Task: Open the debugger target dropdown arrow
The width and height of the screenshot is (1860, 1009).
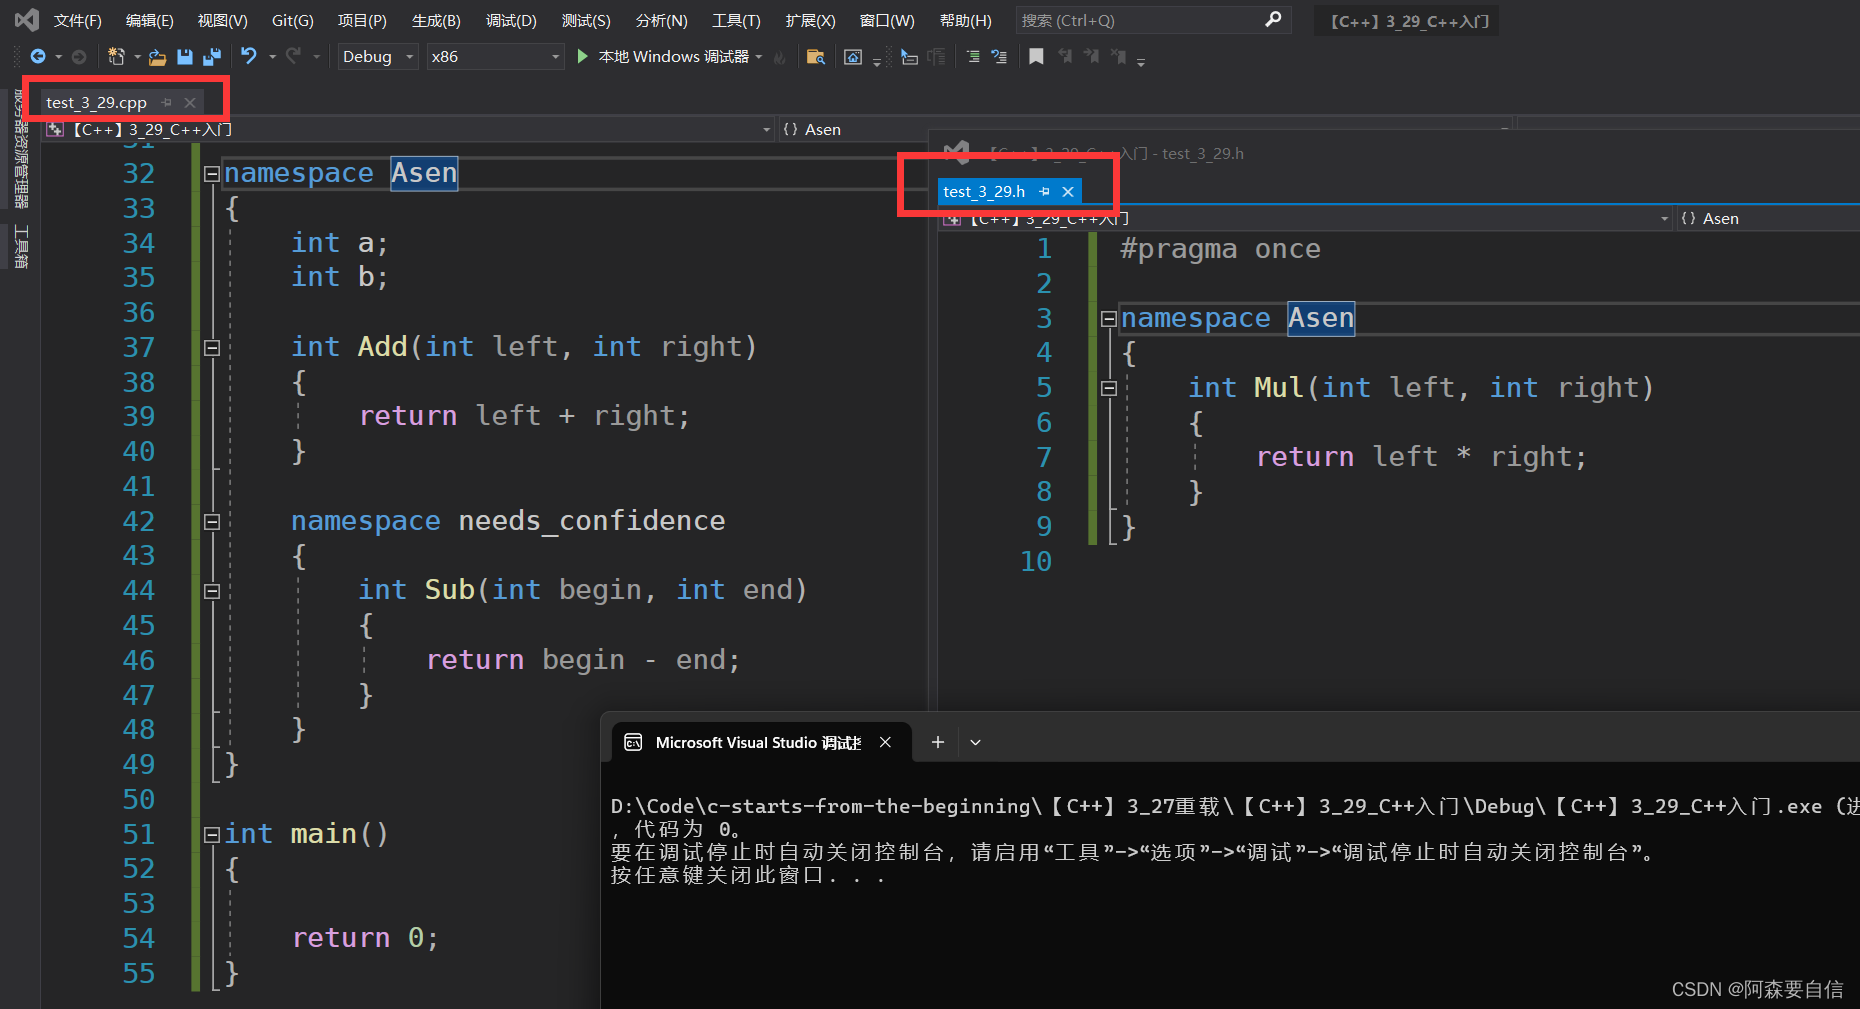Action: click(759, 57)
